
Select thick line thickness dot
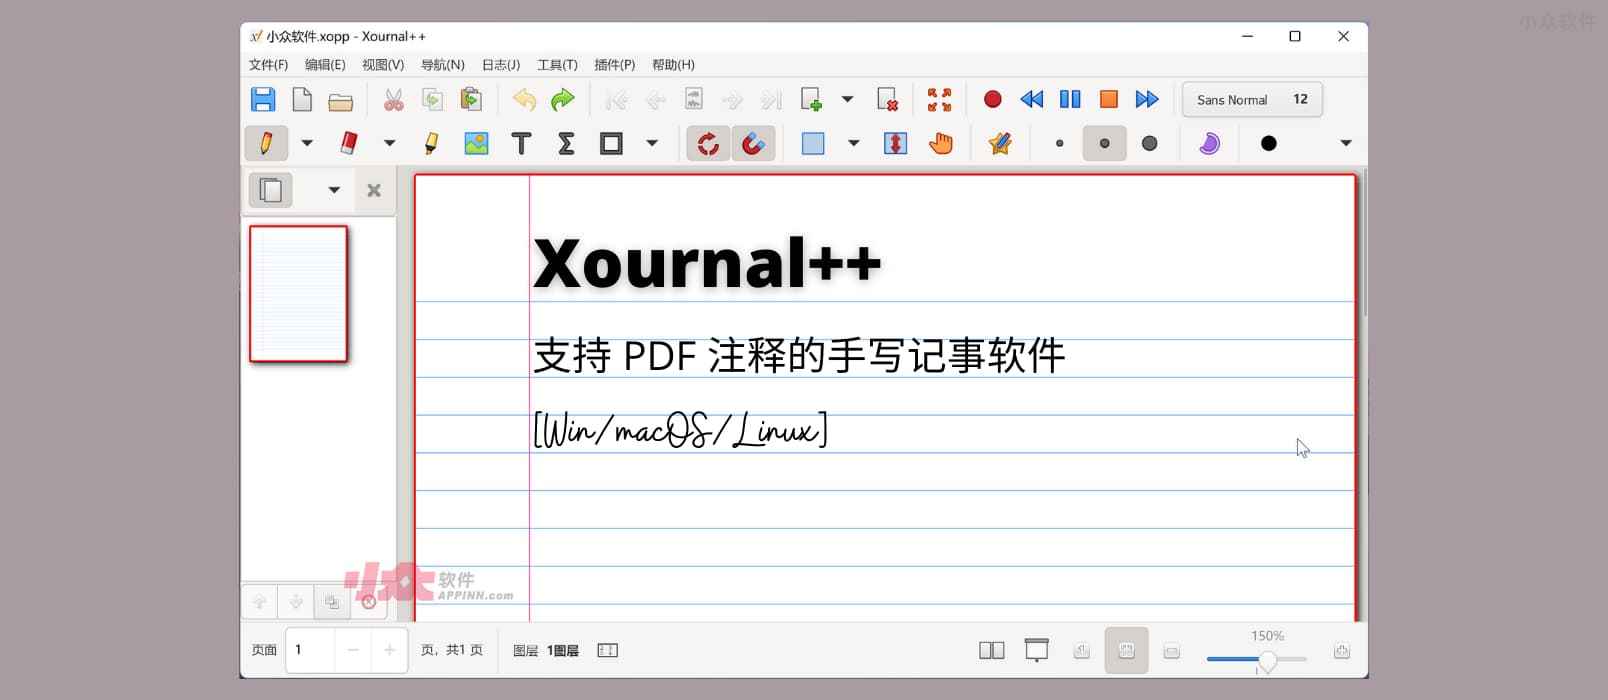pyautogui.click(x=1149, y=143)
